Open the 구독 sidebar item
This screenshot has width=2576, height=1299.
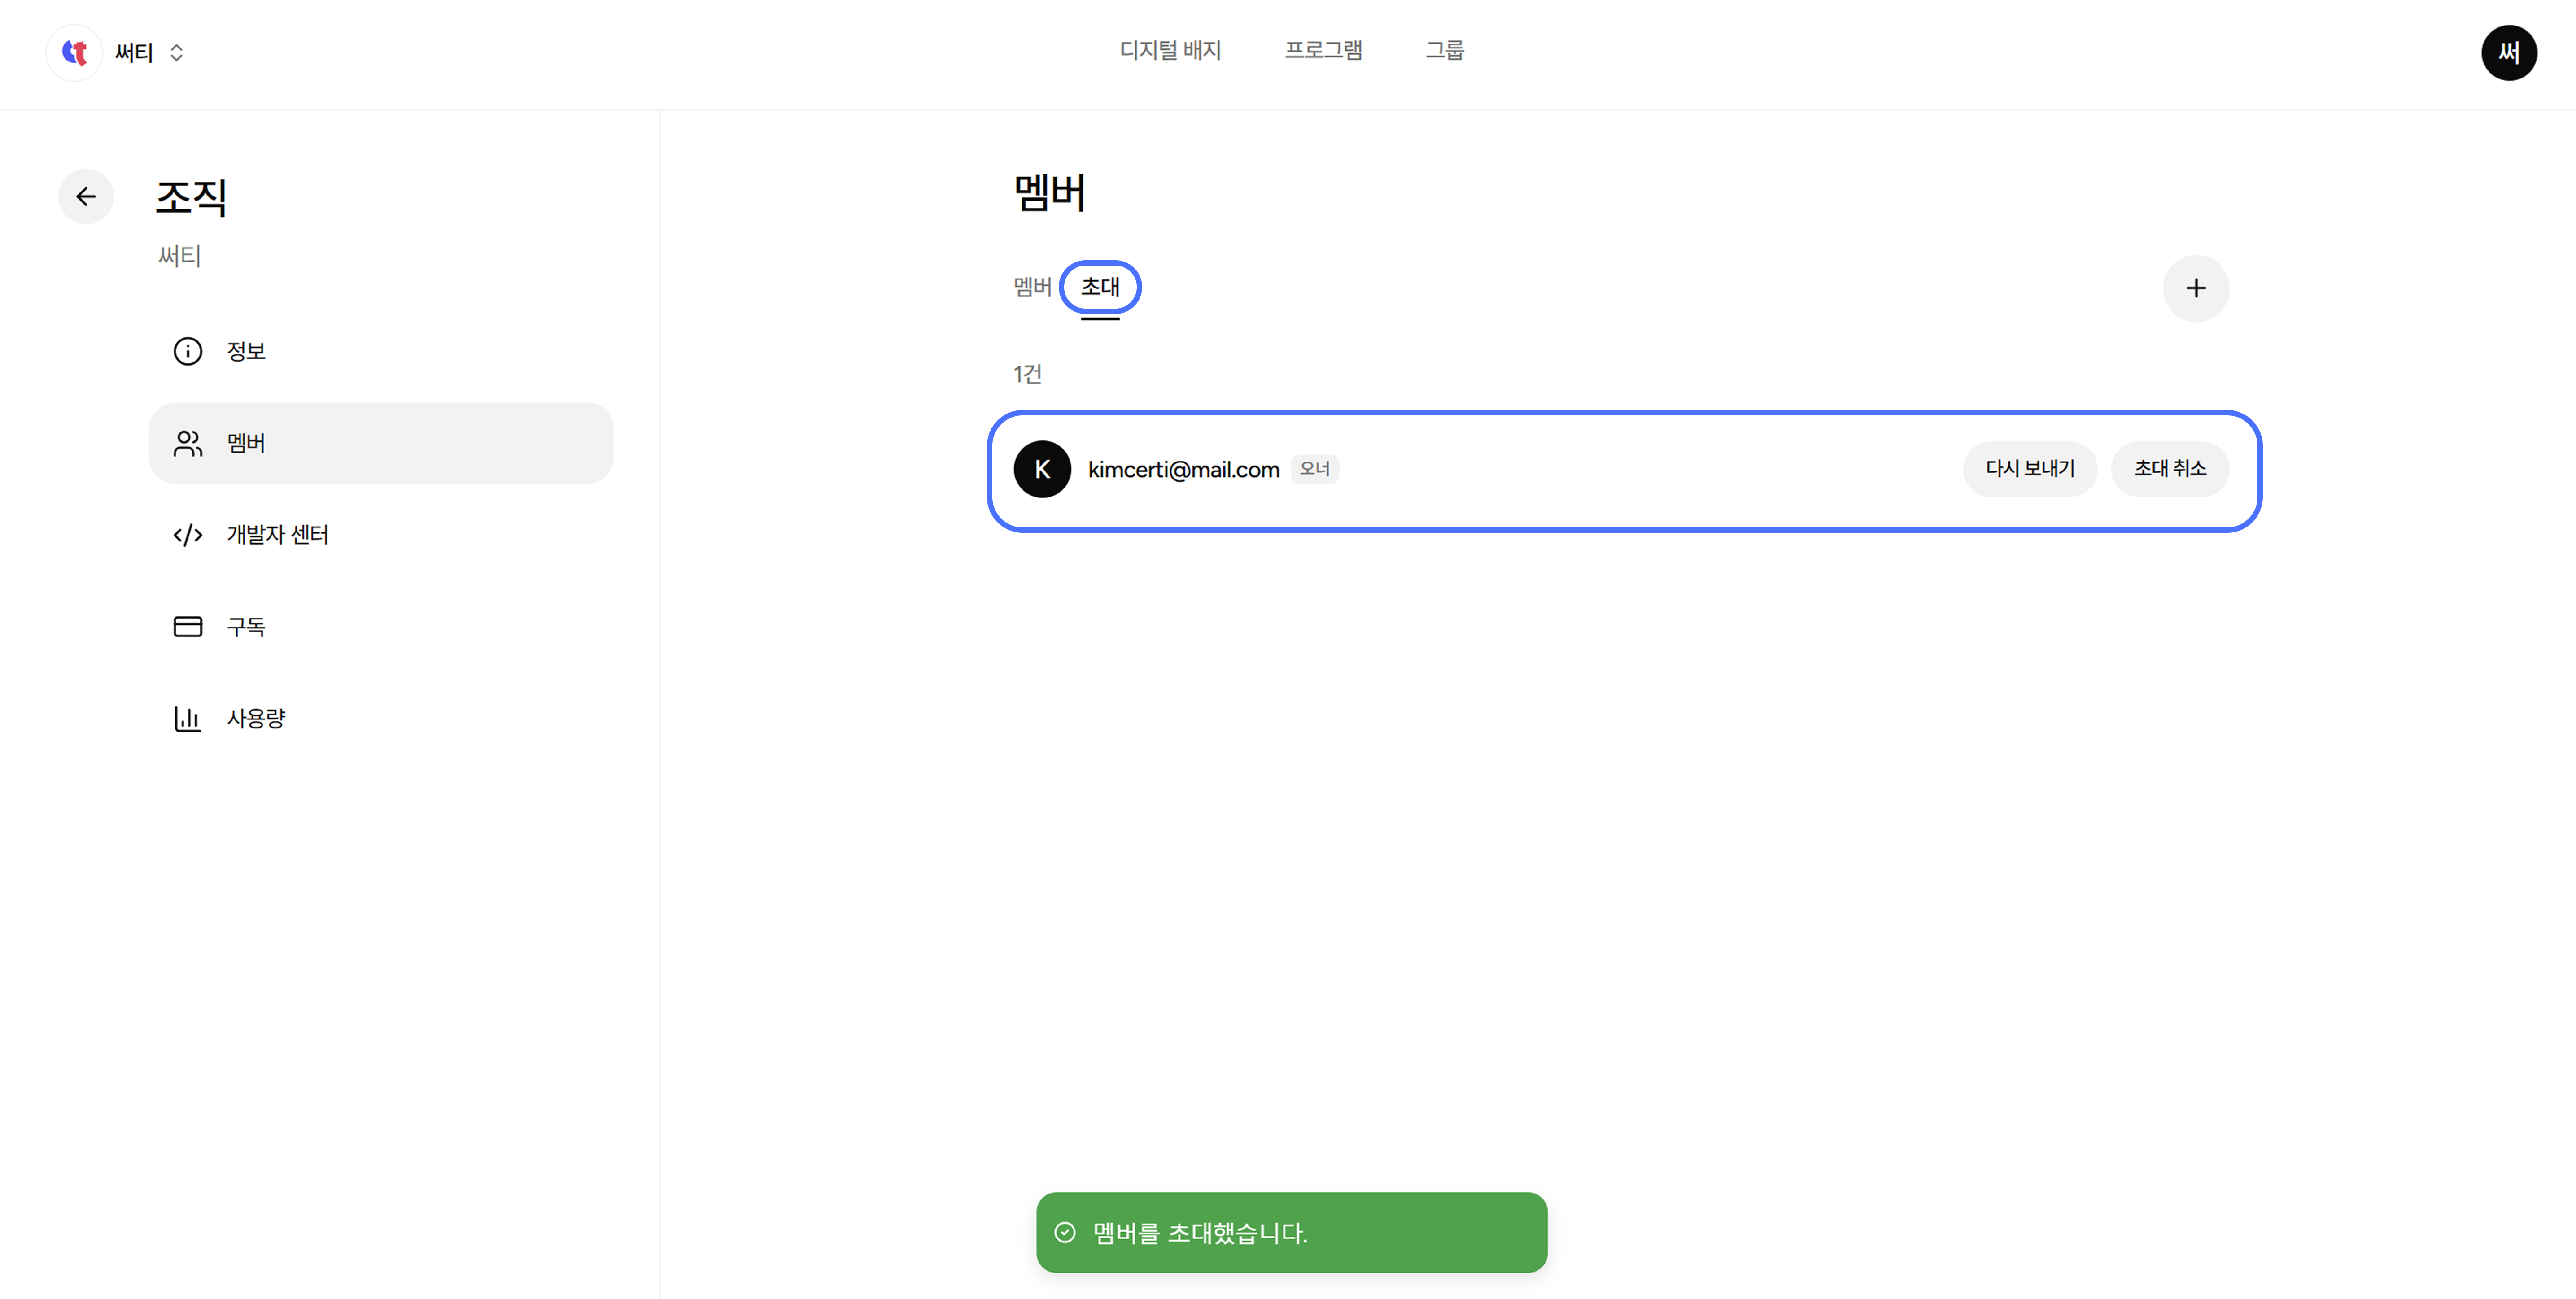click(381, 627)
